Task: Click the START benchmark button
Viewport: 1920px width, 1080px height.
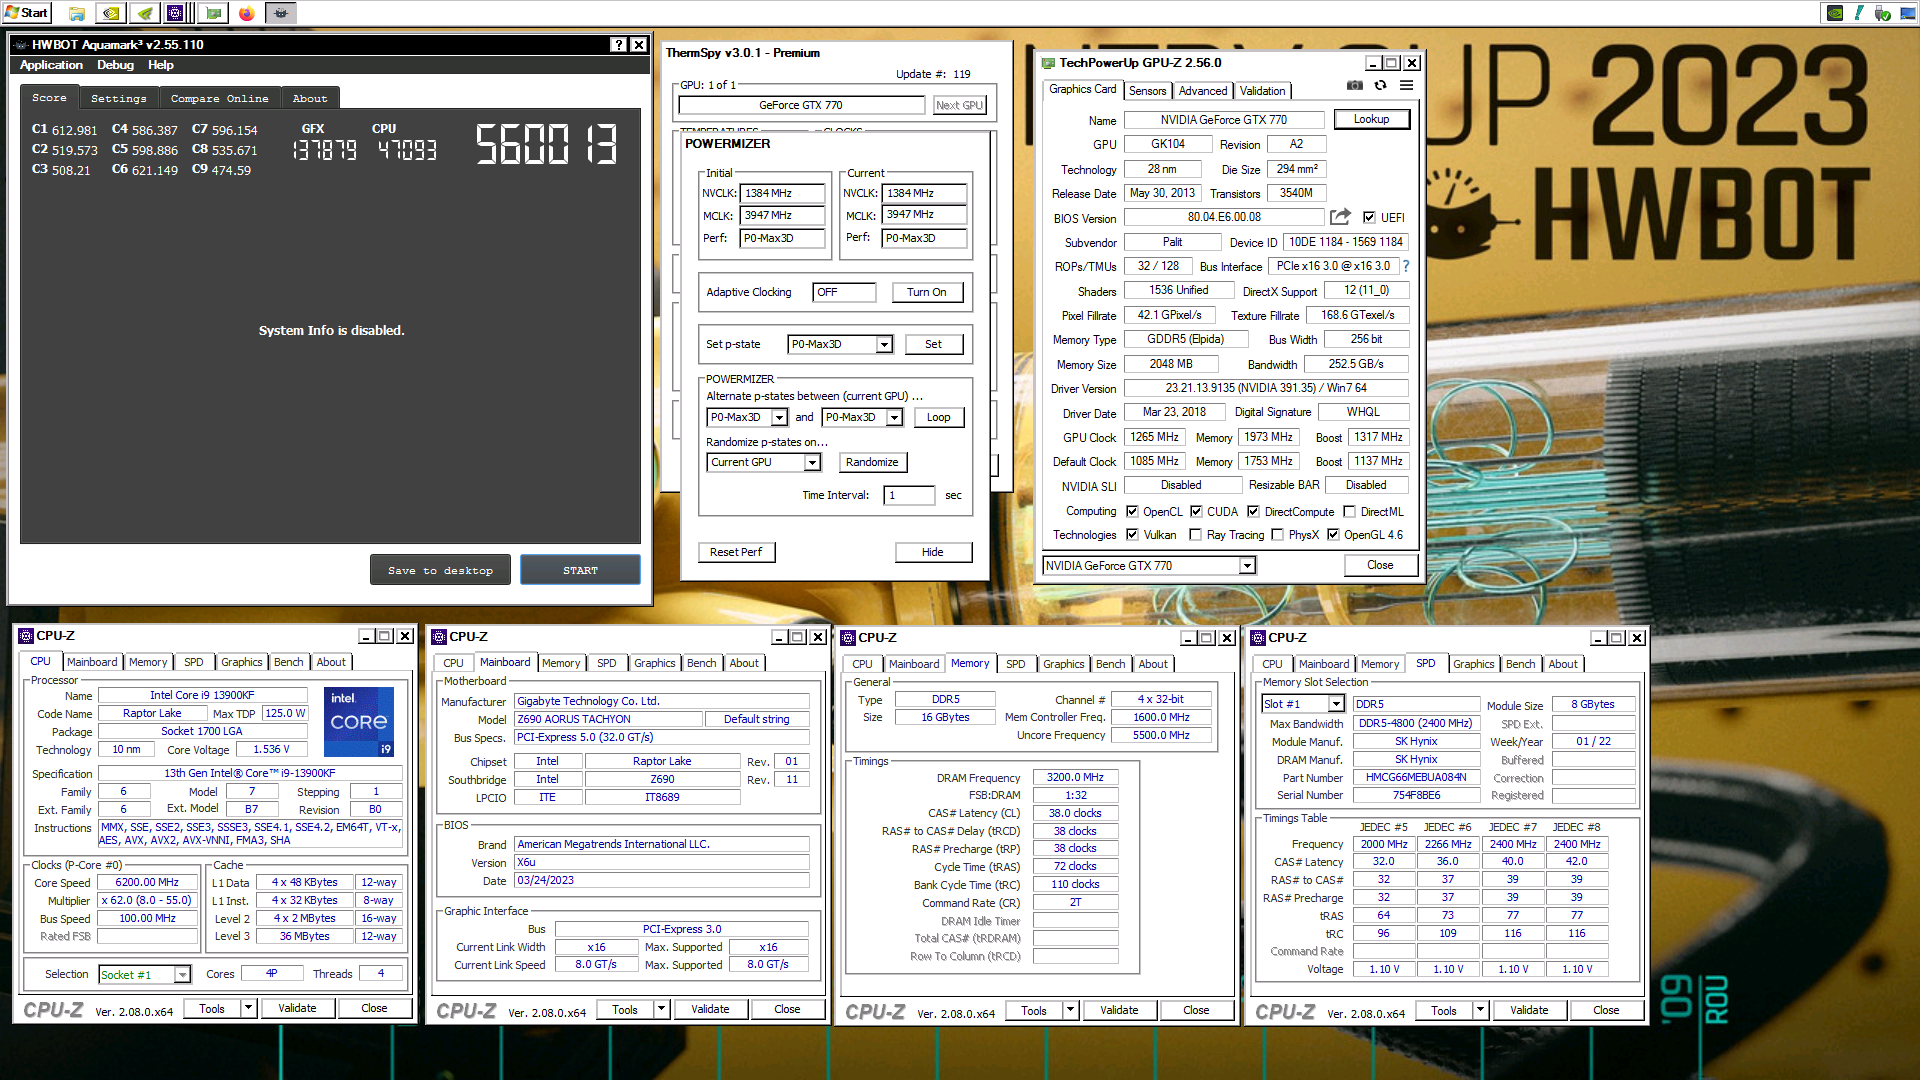Action: click(x=580, y=570)
